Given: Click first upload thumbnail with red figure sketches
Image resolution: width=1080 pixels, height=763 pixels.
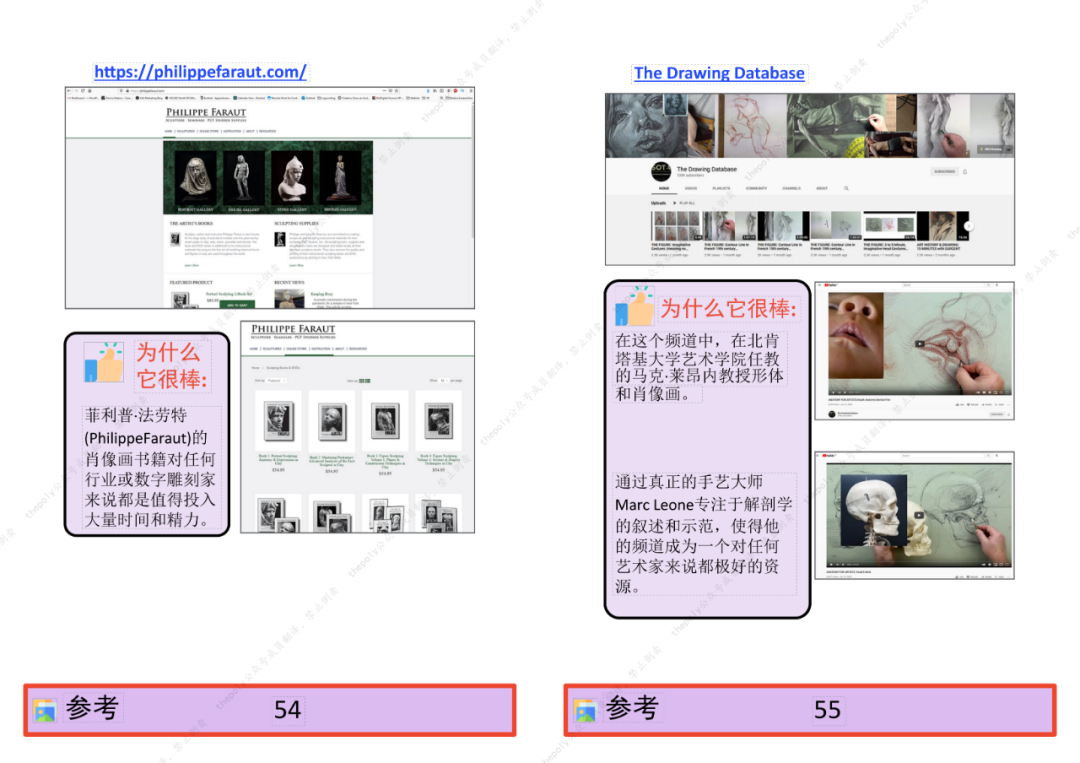Looking at the screenshot, I should [x=676, y=227].
